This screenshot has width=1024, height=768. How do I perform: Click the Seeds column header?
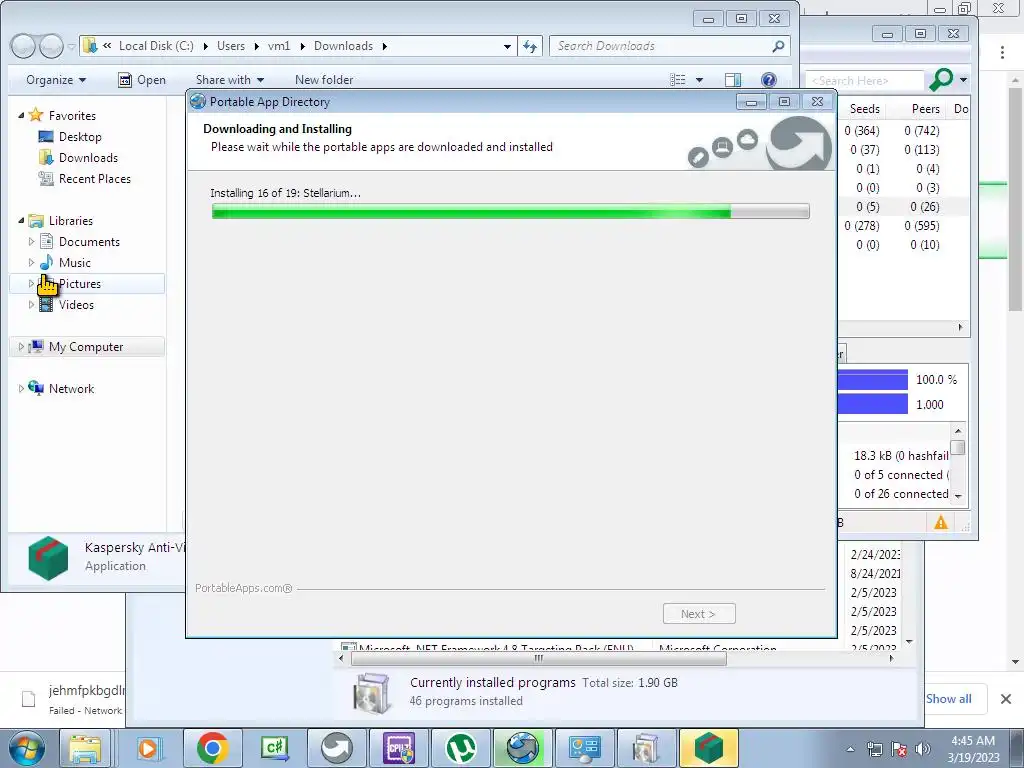pos(864,108)
